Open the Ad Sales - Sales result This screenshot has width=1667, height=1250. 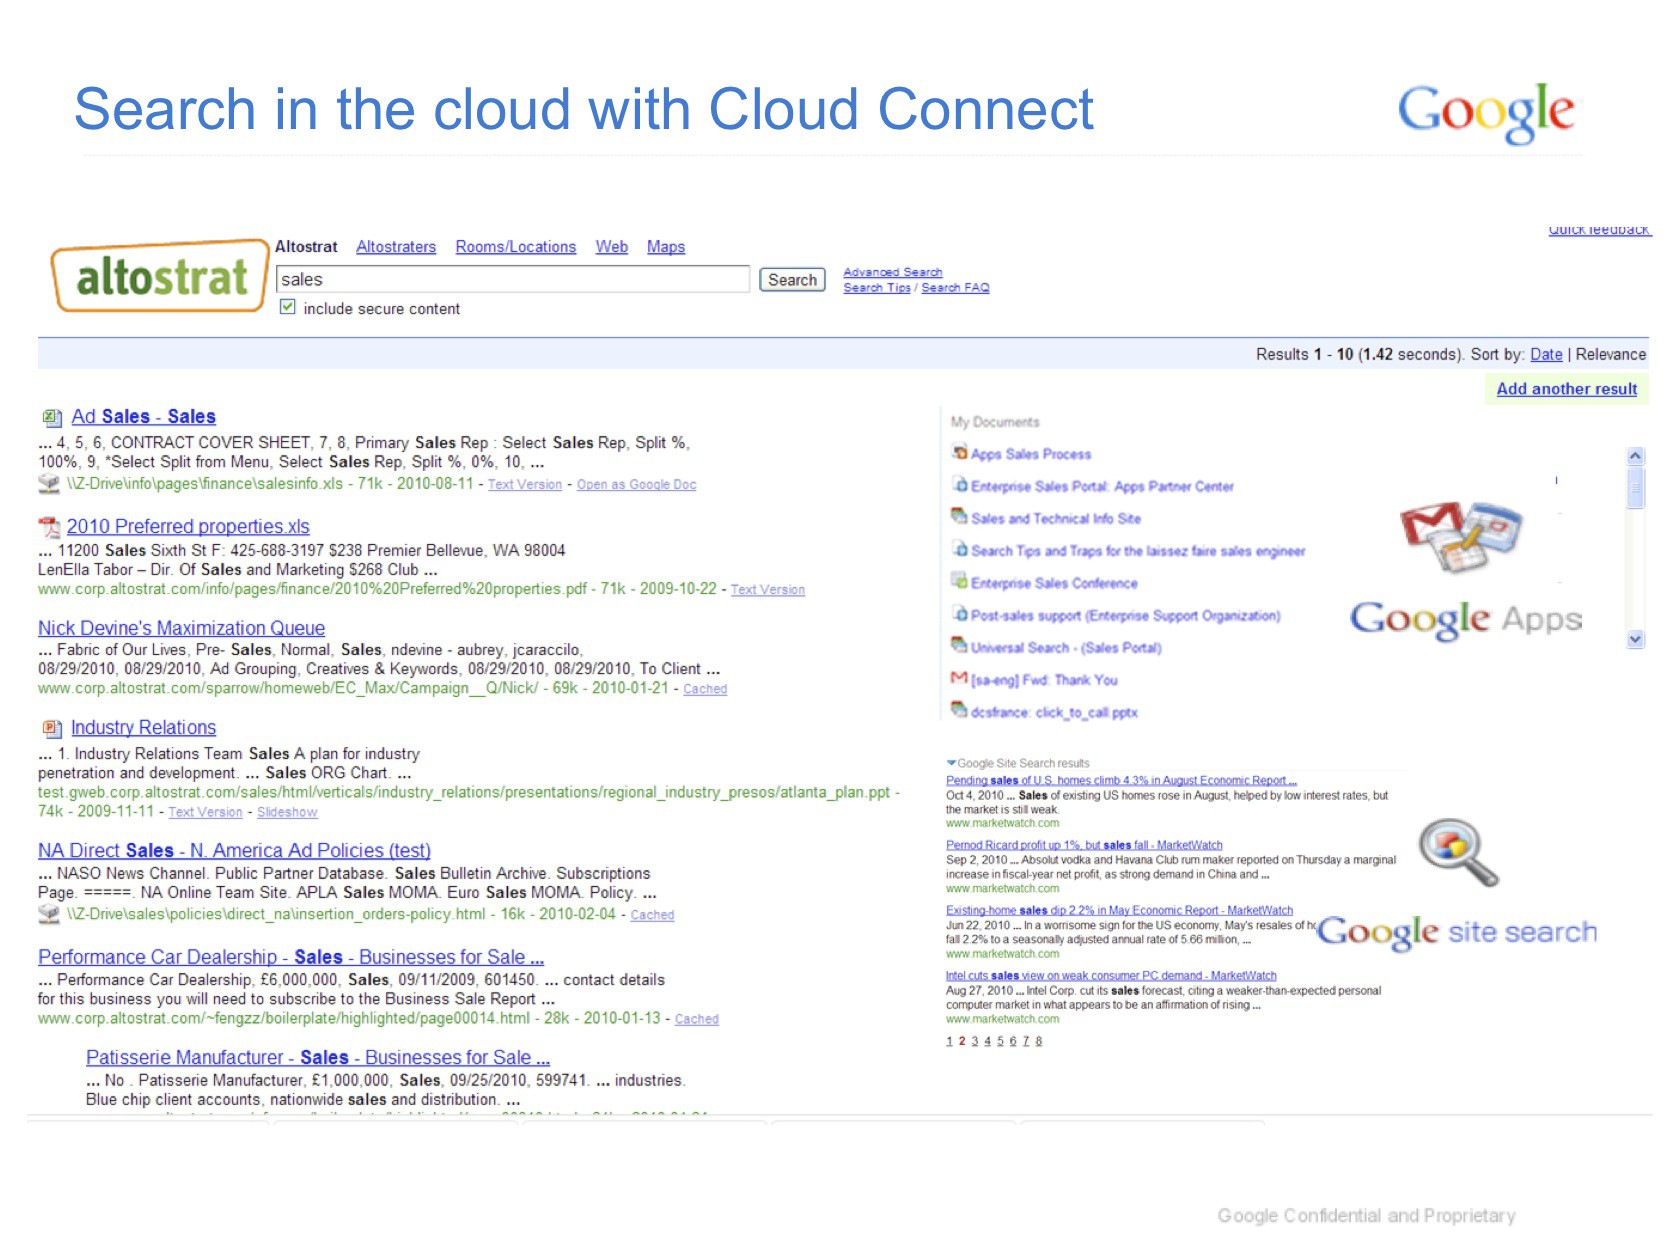[144, 417]
